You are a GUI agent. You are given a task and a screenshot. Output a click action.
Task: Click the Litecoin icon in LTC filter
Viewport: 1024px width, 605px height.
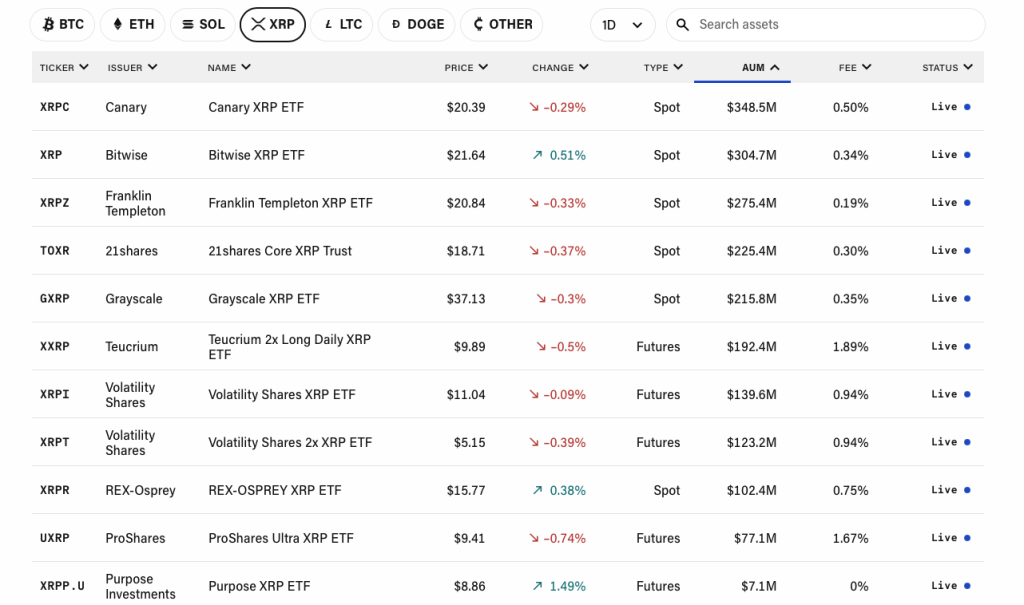(x=328, y=24)
